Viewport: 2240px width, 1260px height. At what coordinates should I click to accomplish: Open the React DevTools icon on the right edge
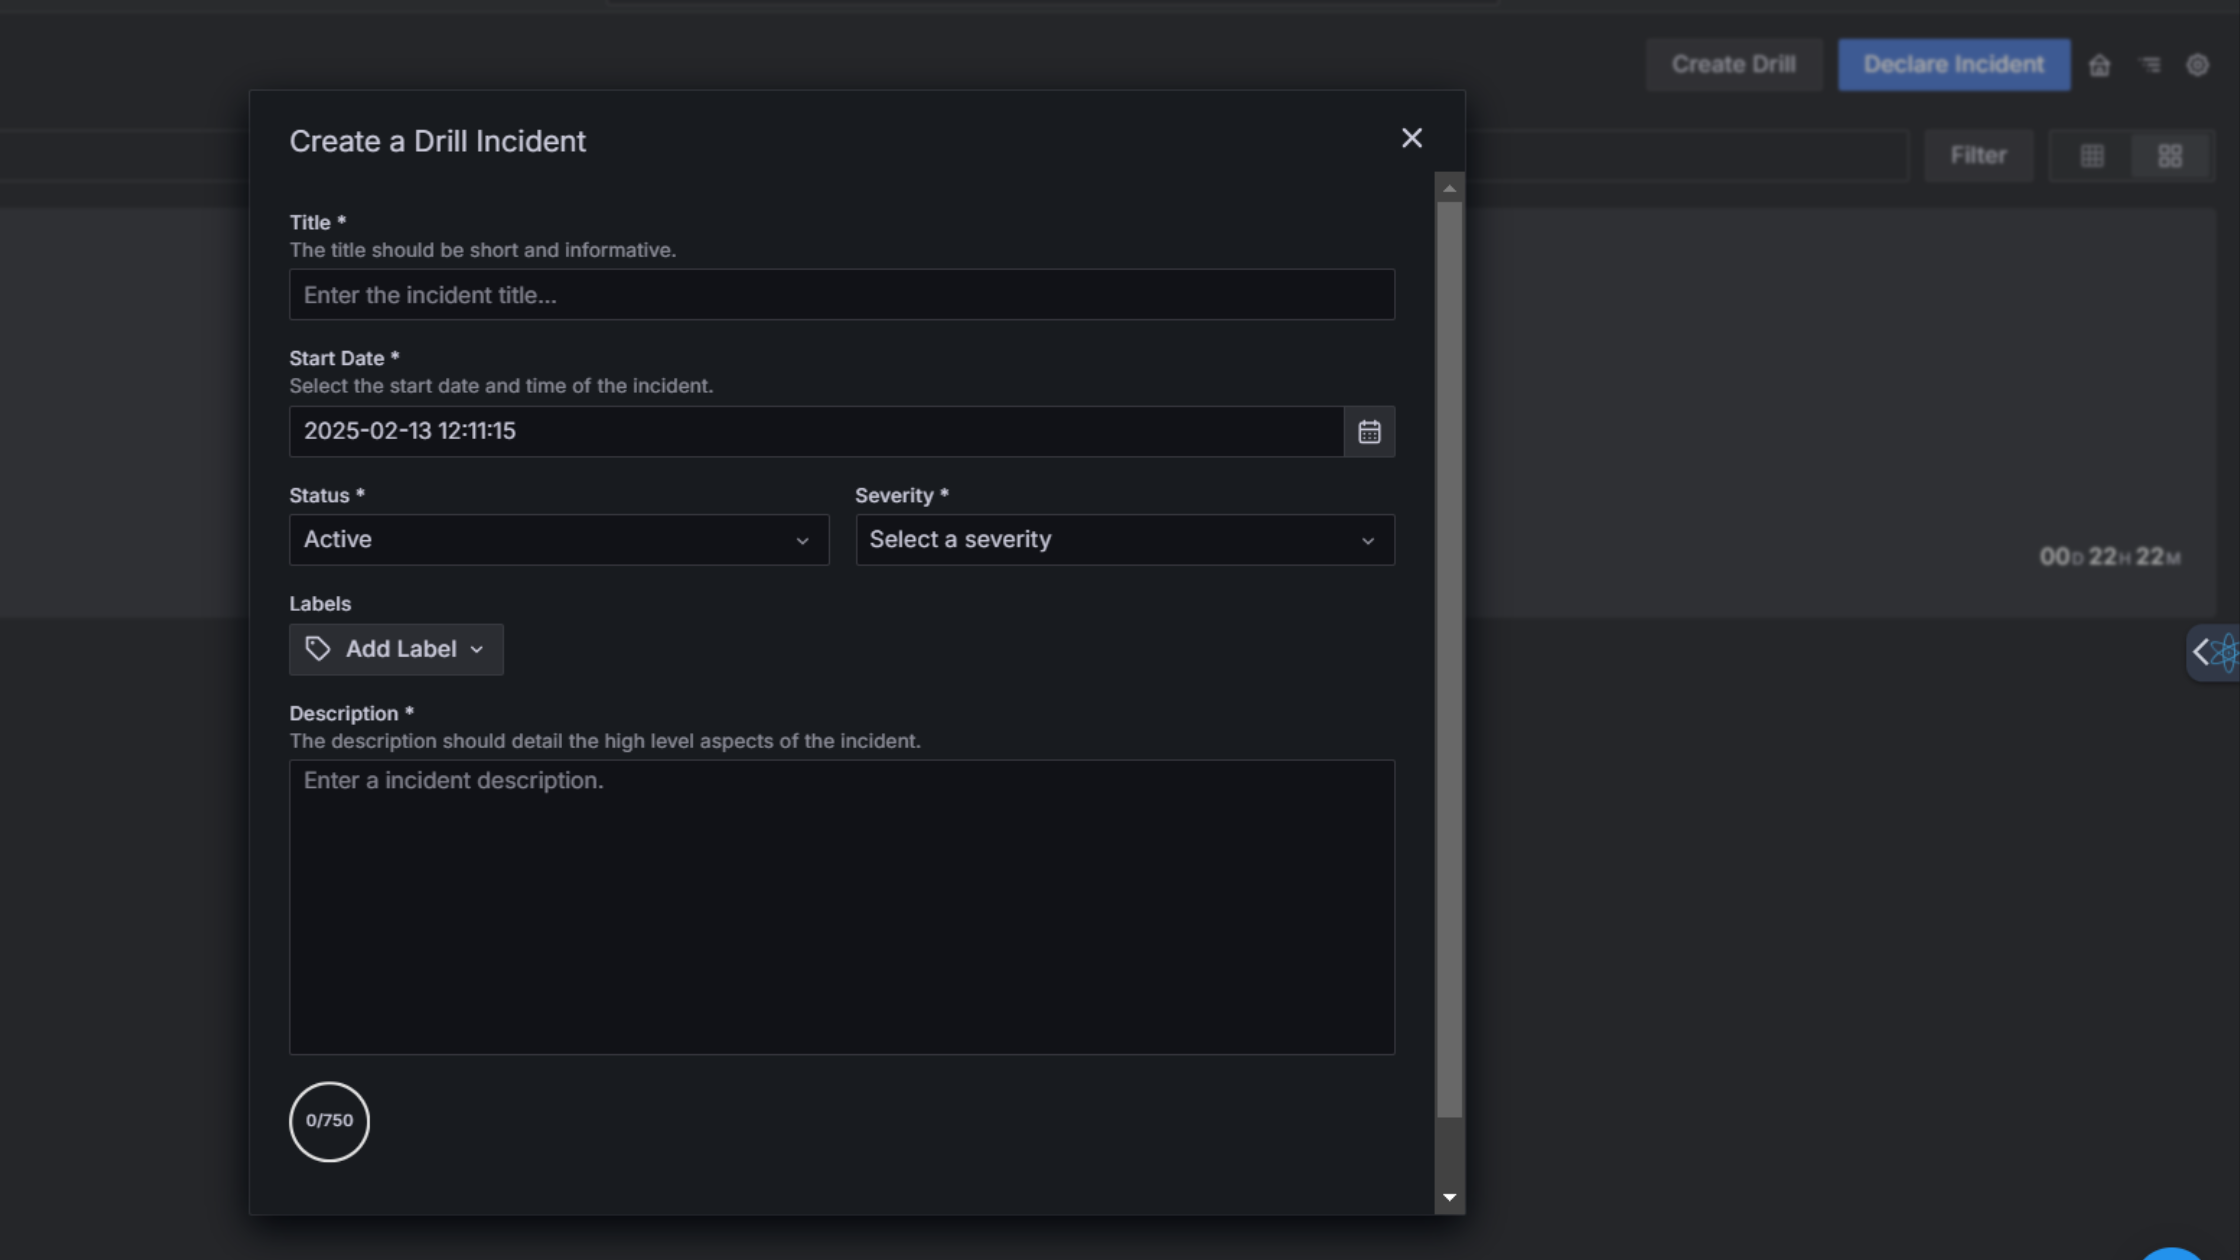tap(2222, 651)
